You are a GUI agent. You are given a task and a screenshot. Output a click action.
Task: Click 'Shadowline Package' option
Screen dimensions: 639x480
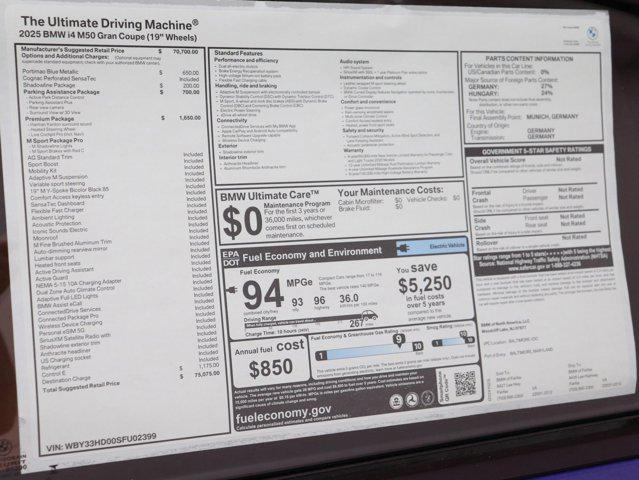(x=49, y=85)
